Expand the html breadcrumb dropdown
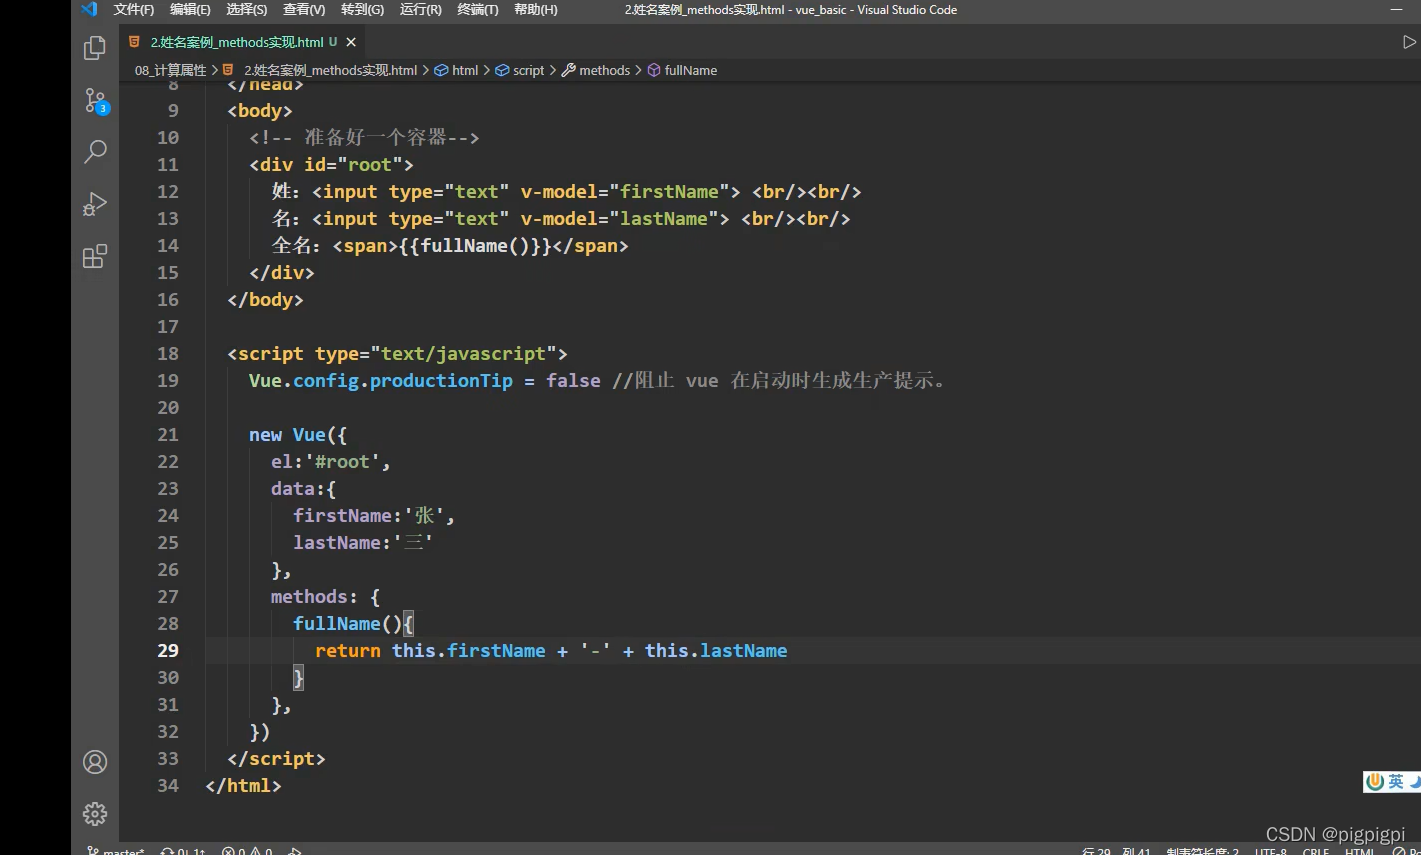This screenshot has width=1421, height=855. tap(465, 70)
